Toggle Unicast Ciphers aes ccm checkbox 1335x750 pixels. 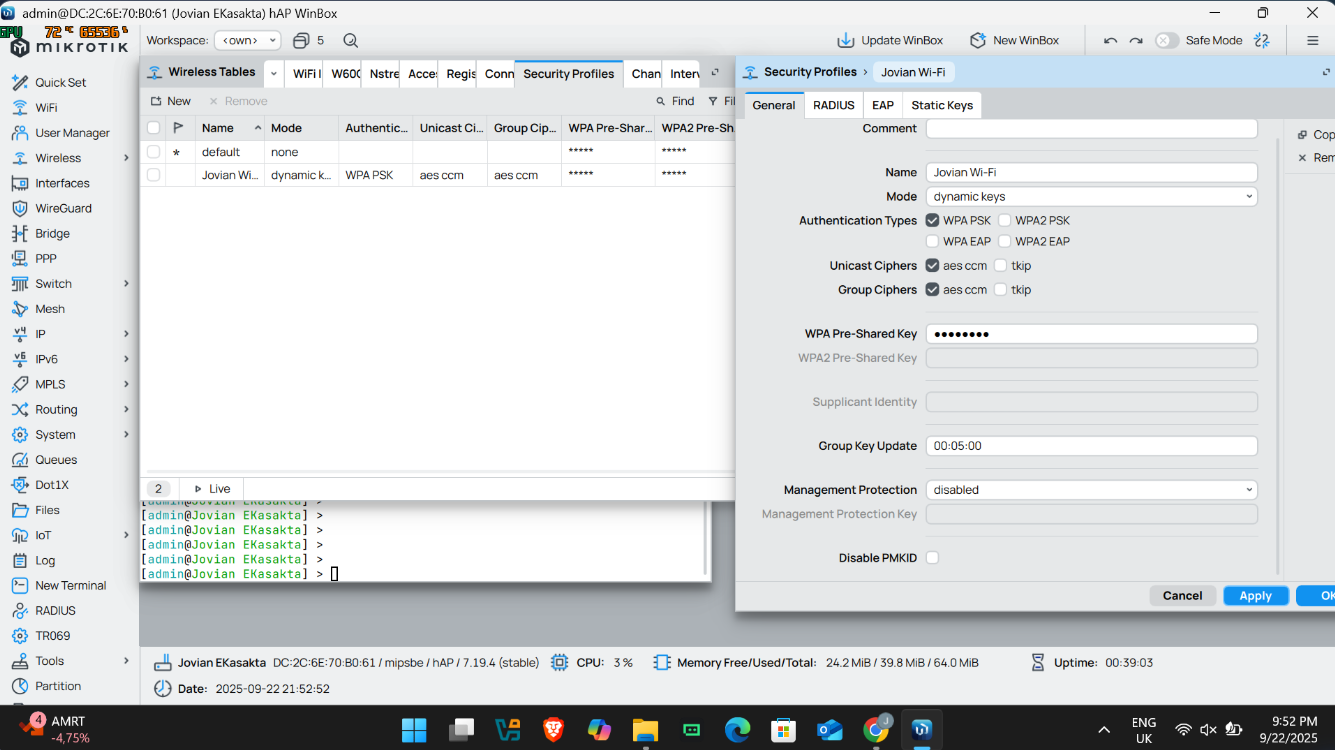(x=932, y=265)
